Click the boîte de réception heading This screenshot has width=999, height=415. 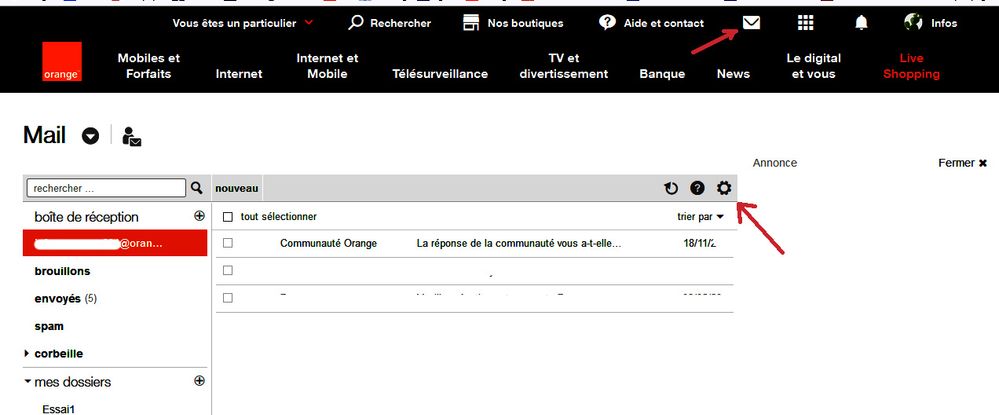click(86, 217)
